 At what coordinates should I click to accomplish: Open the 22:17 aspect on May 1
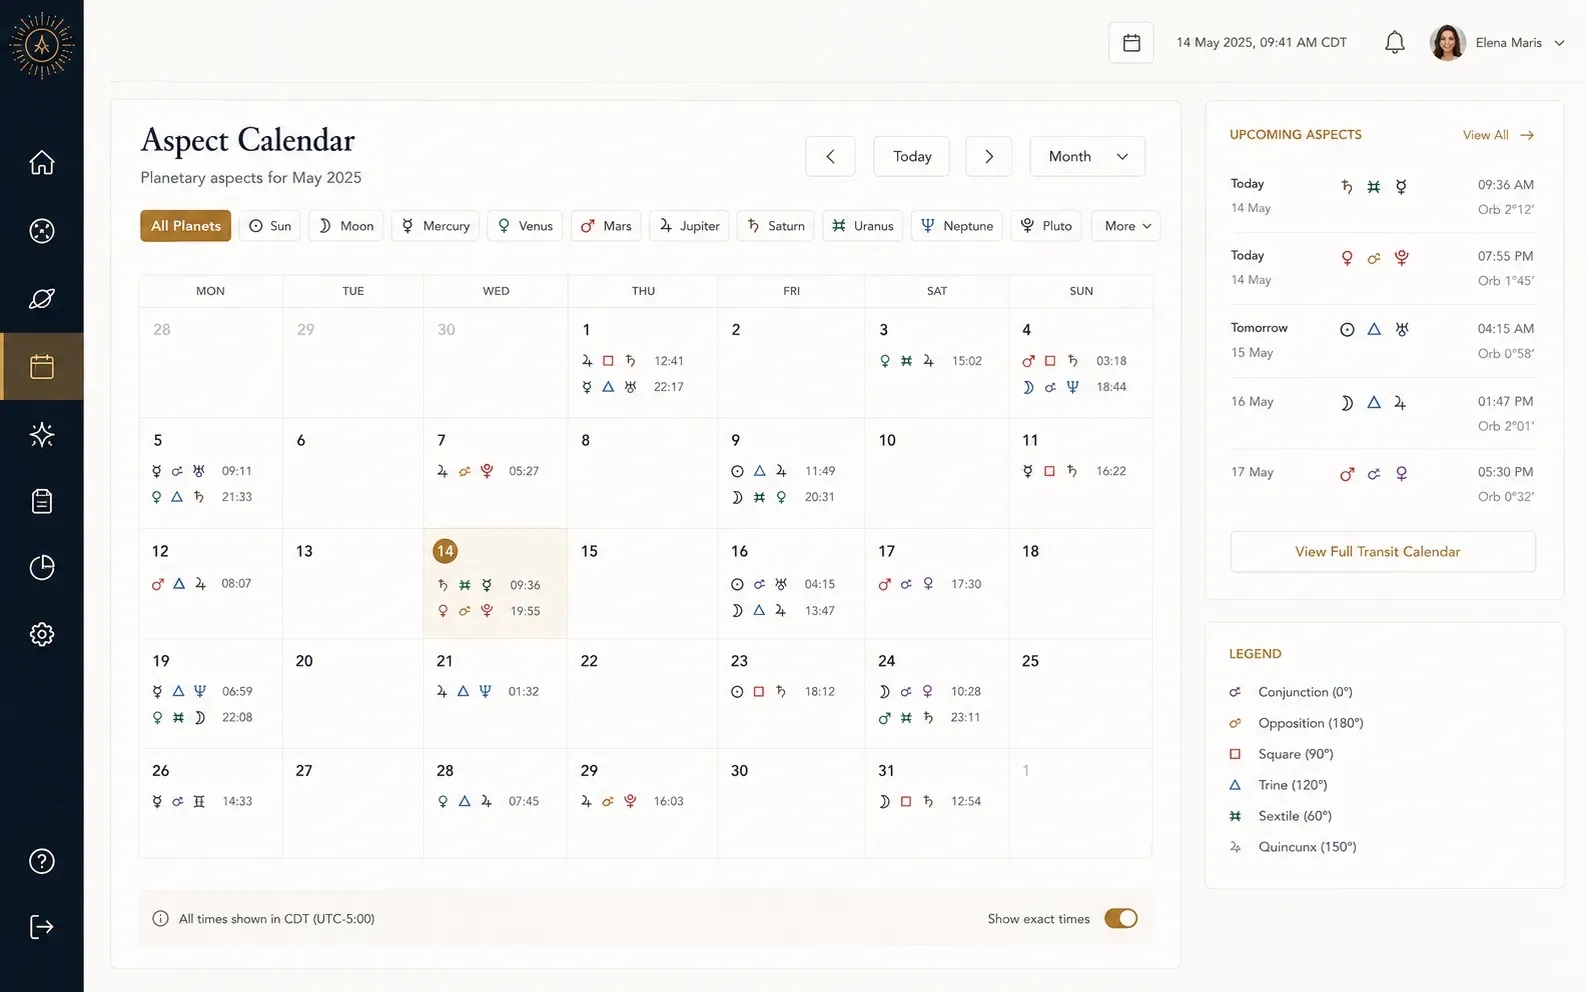coord(632,387)
